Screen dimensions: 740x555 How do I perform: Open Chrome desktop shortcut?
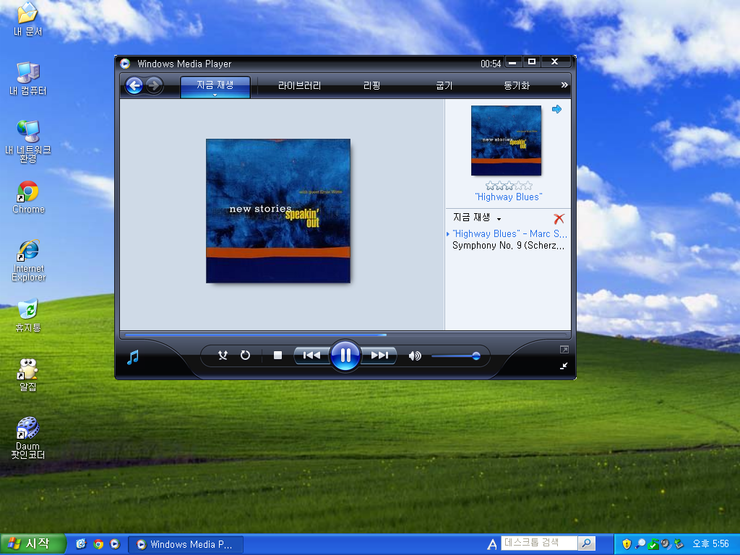tap(28, 197)
